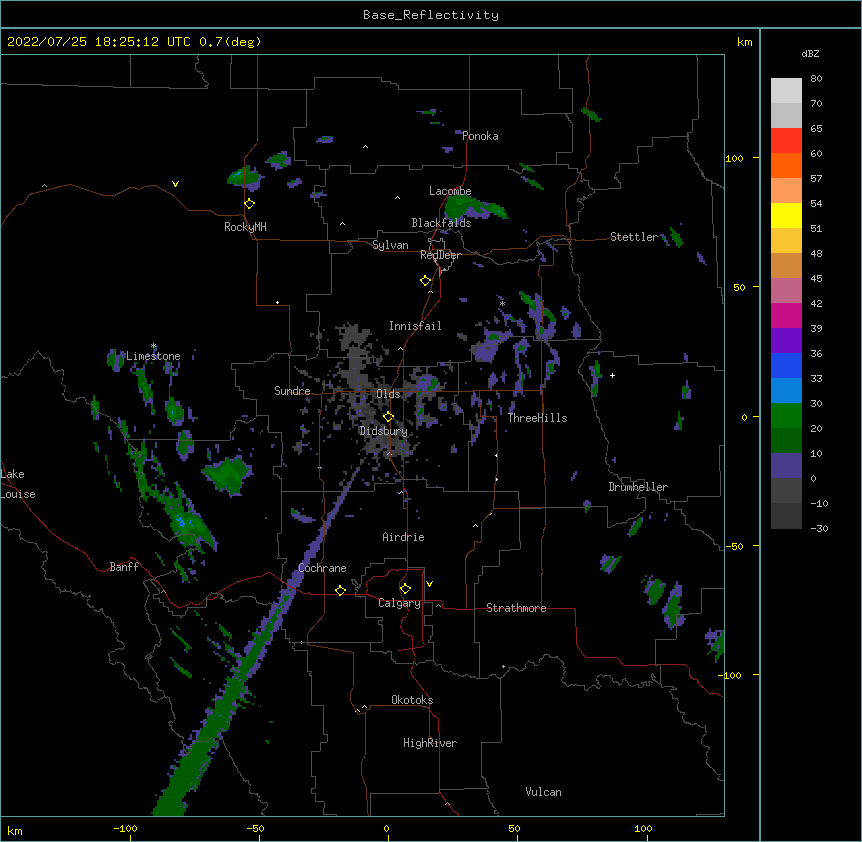
Task: Click the Calgary city label
Action: (399, 603)
